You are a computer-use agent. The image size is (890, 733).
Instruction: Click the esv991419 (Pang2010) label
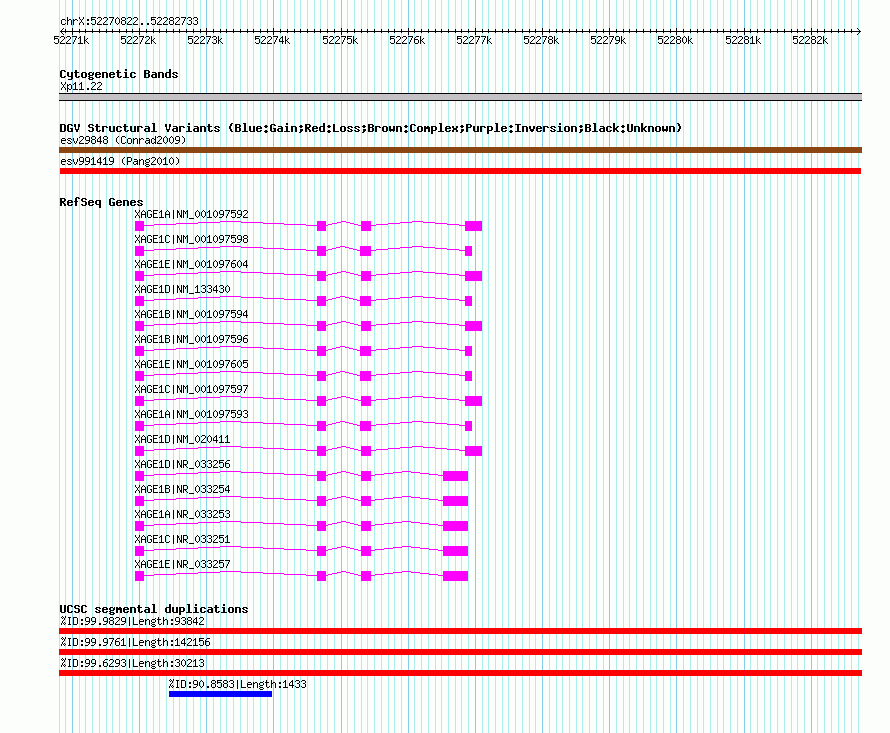tap(120, 161)
